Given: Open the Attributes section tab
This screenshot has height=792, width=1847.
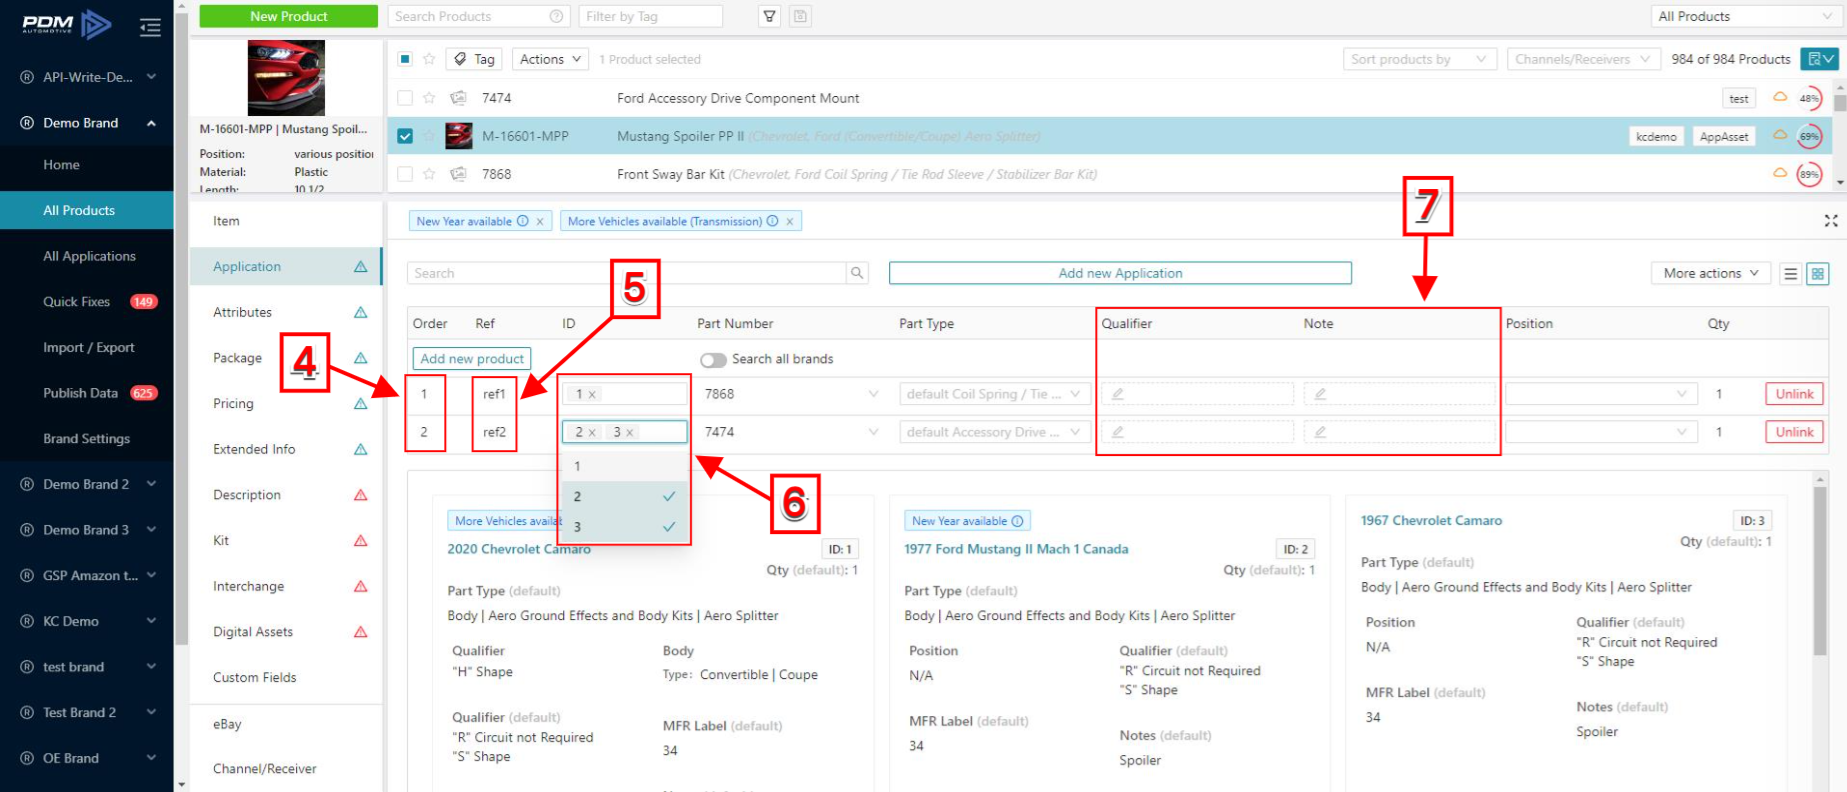Looking at the screenshot, I should [285, 312].
